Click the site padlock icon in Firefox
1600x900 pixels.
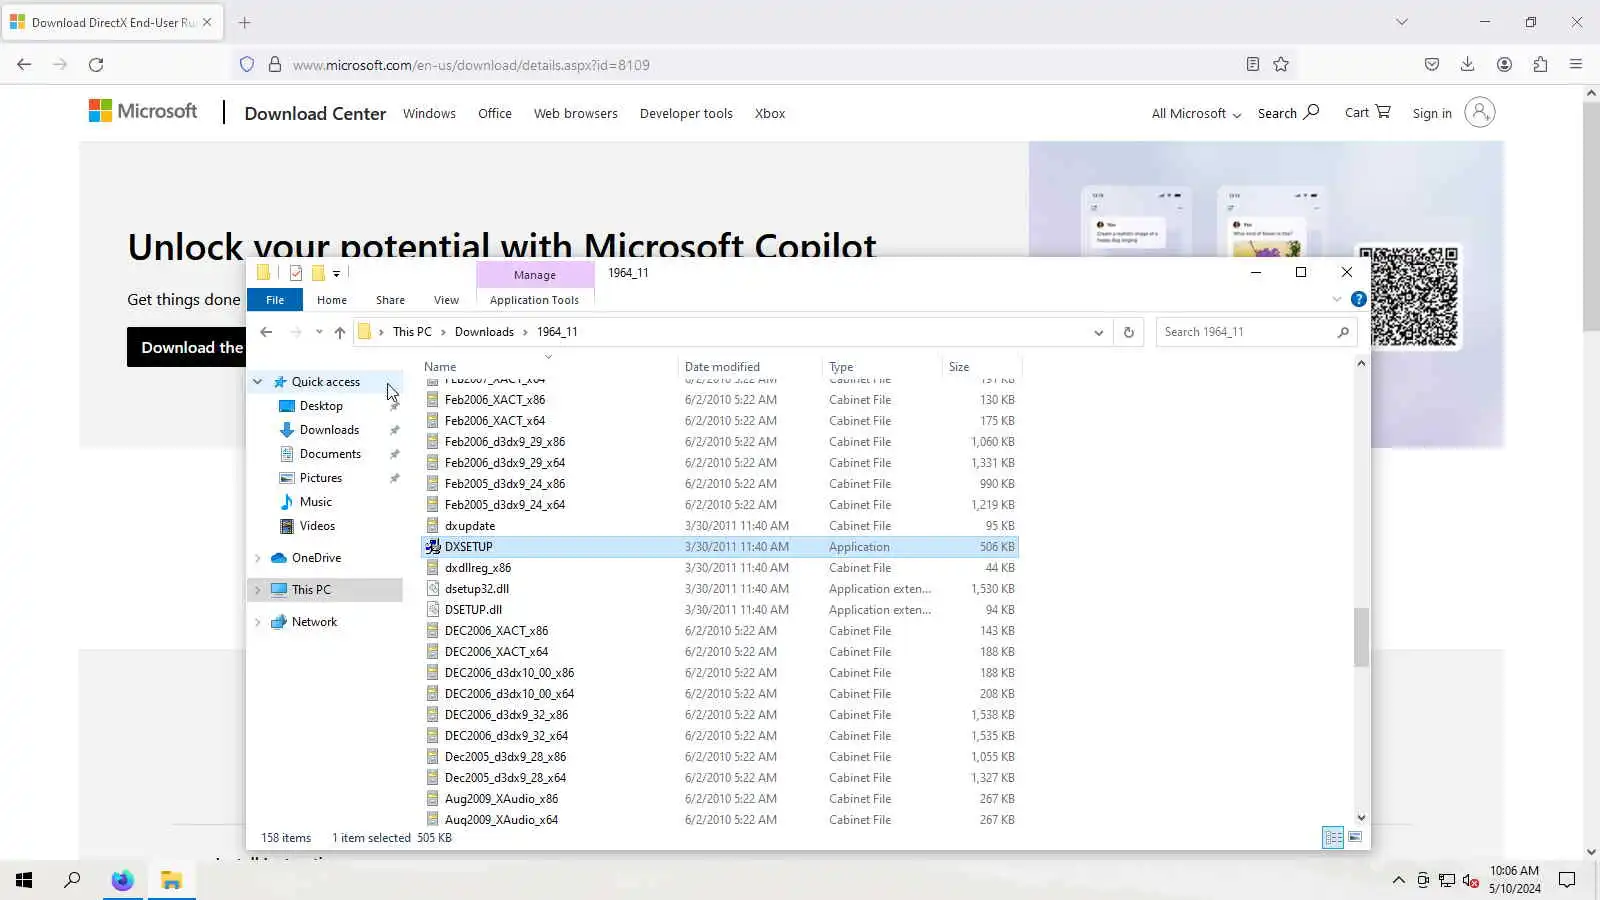275,65
